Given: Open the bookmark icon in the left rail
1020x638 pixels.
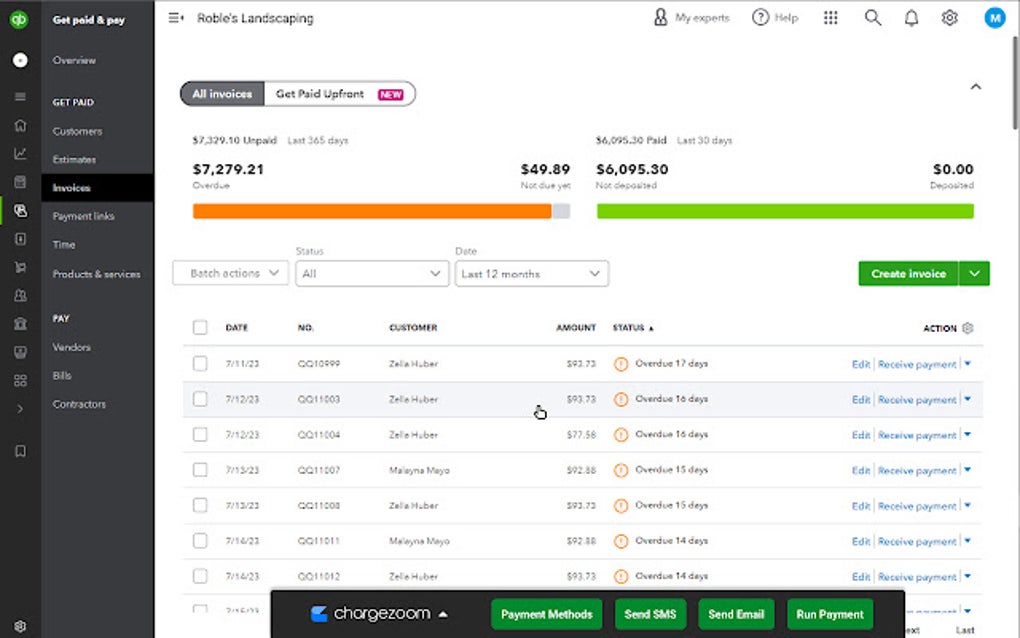Looking at the screenshot, I should tap(20, 451).
